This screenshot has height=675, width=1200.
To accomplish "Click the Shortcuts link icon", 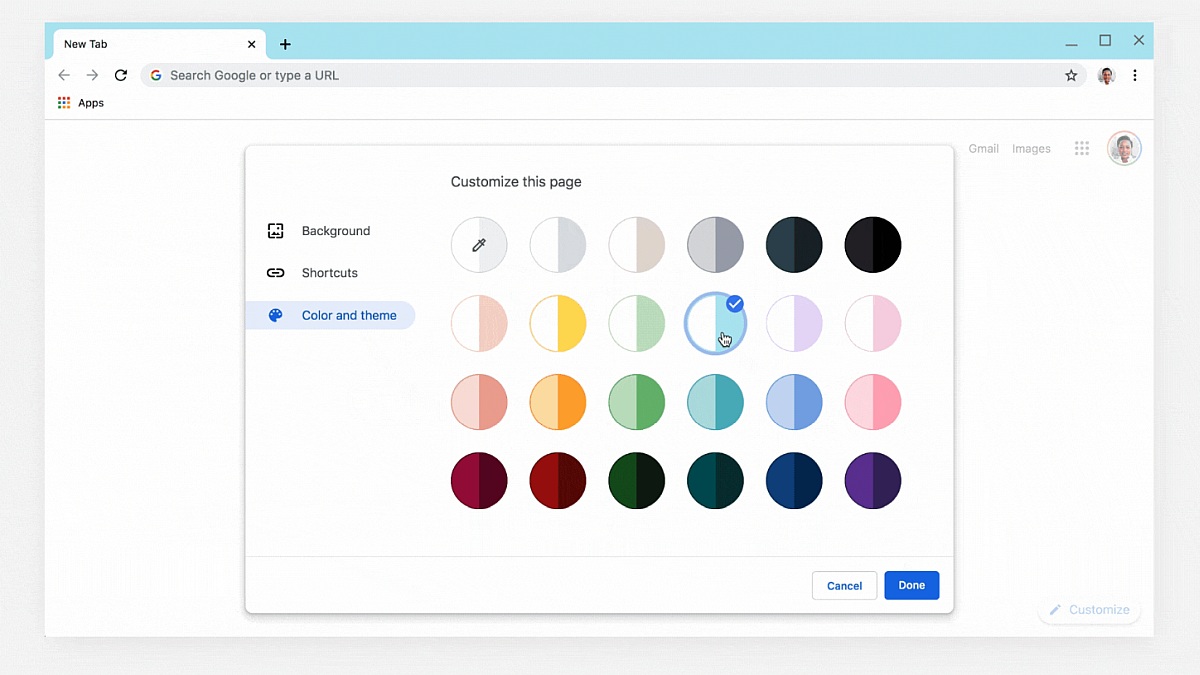I will pyautogui.click(x=275, y=272).
